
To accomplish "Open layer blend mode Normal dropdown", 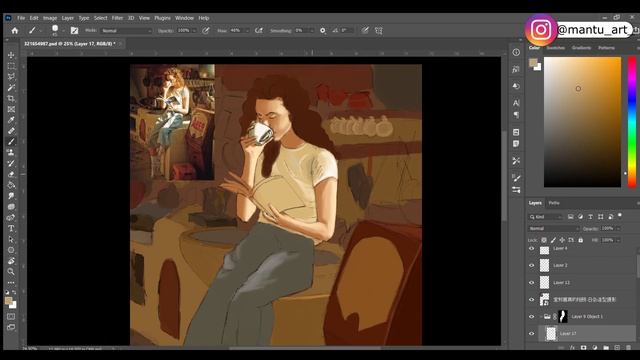I will click(x=554, y=229).
